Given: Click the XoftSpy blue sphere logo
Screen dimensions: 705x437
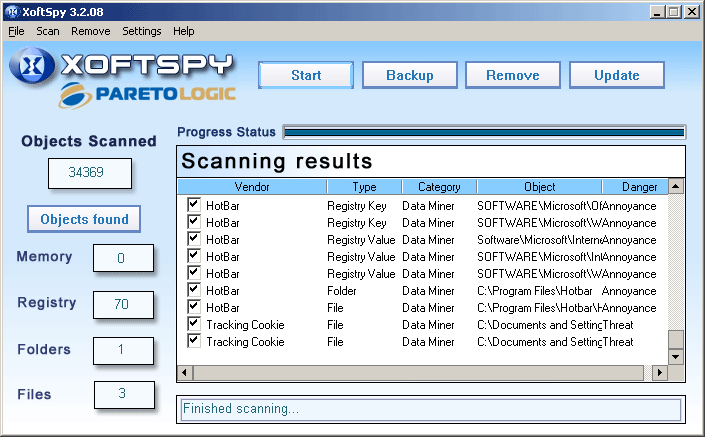Looking at the screenshot, I should (32, 66).
